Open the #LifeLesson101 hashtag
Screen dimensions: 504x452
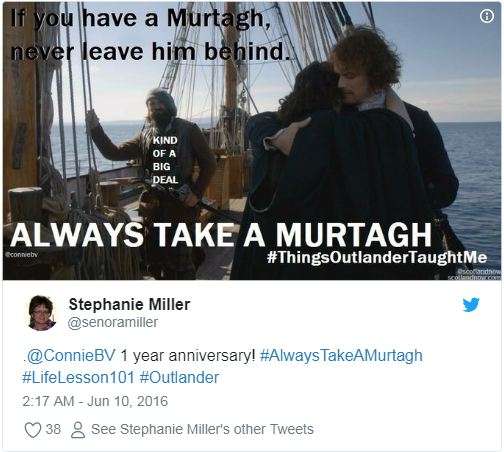[x=78, y=378]
